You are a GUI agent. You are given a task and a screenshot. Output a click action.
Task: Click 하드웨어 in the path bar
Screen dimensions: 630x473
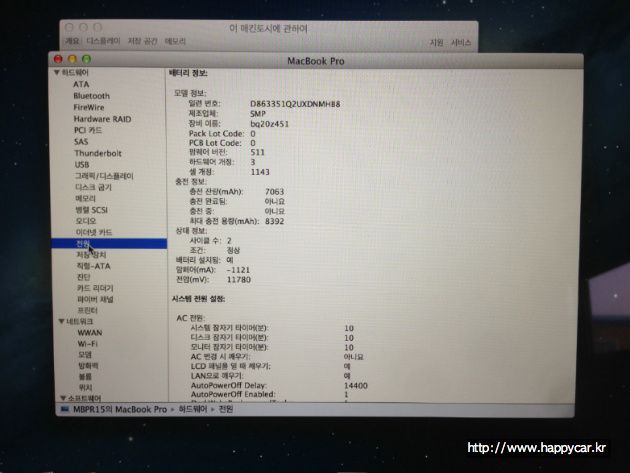click(193, 410)
